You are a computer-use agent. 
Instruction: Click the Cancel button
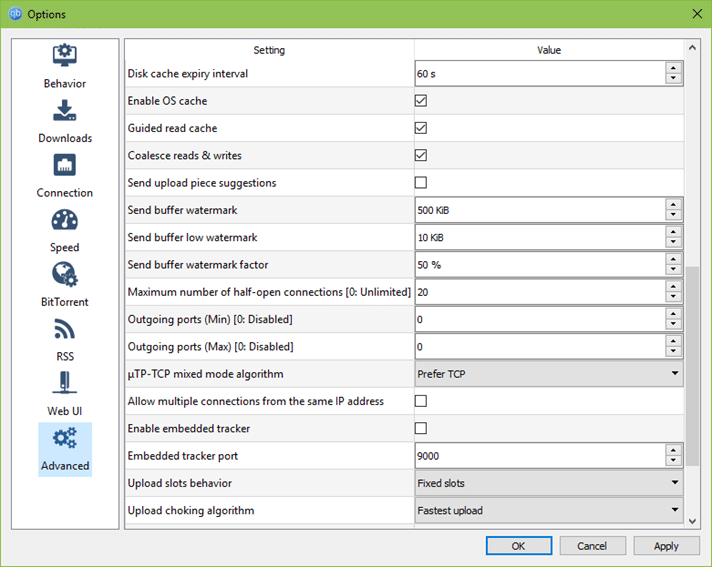592,546
